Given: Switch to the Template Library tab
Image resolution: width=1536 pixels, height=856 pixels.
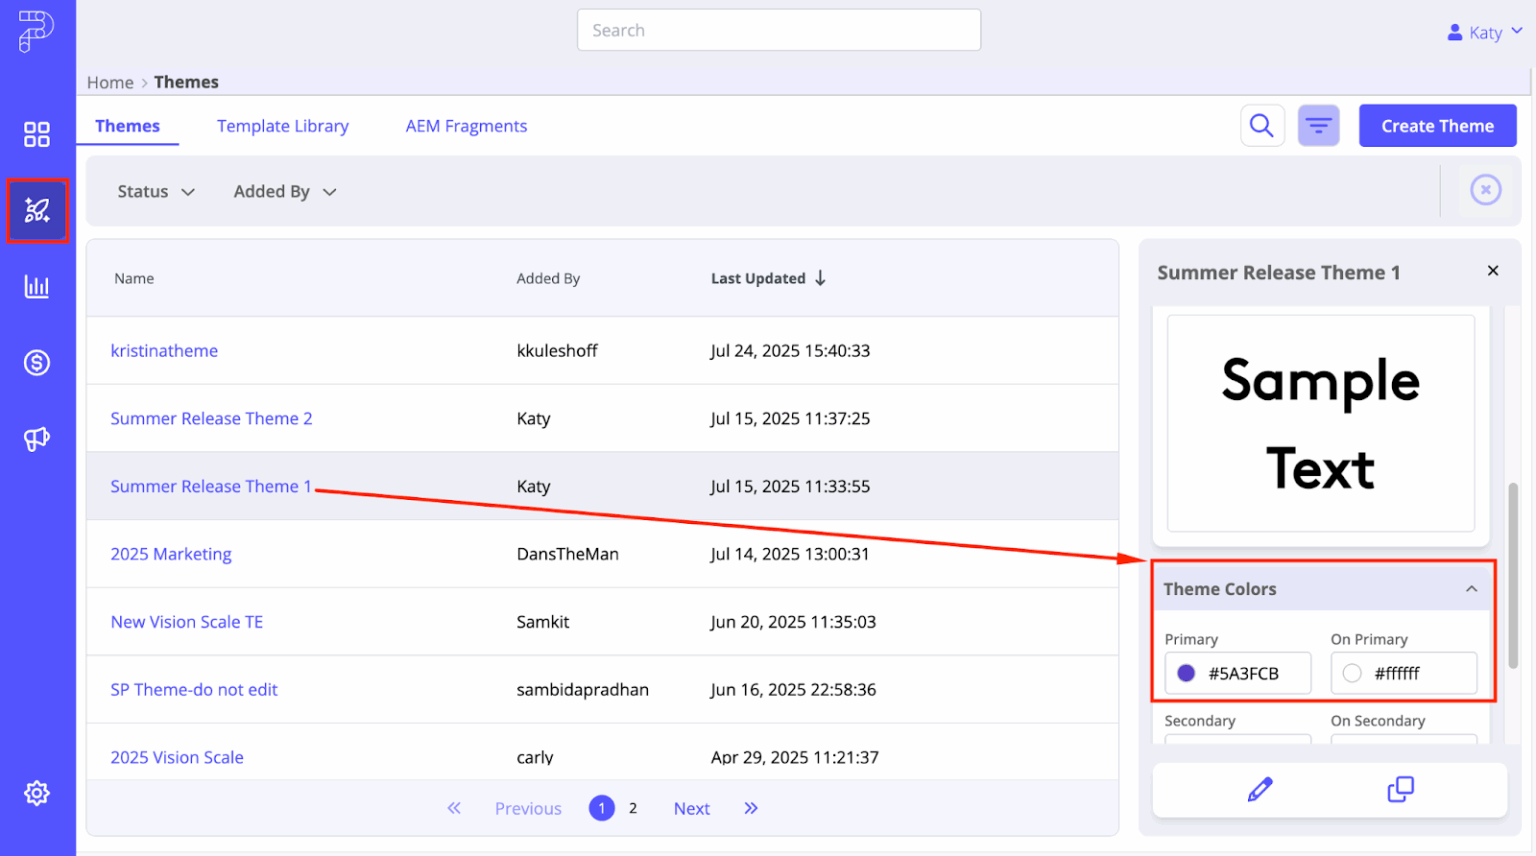Looking at the screenshot, I should [283, 126].
